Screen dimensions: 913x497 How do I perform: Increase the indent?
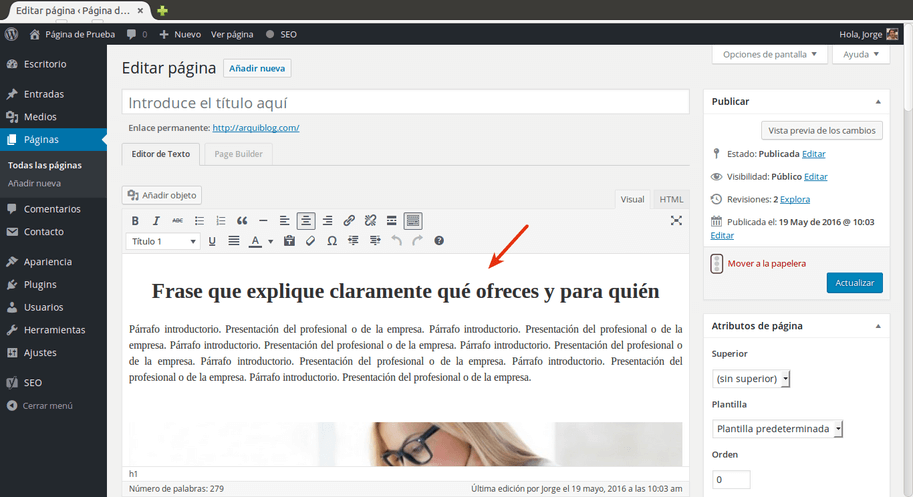point(375,241)
